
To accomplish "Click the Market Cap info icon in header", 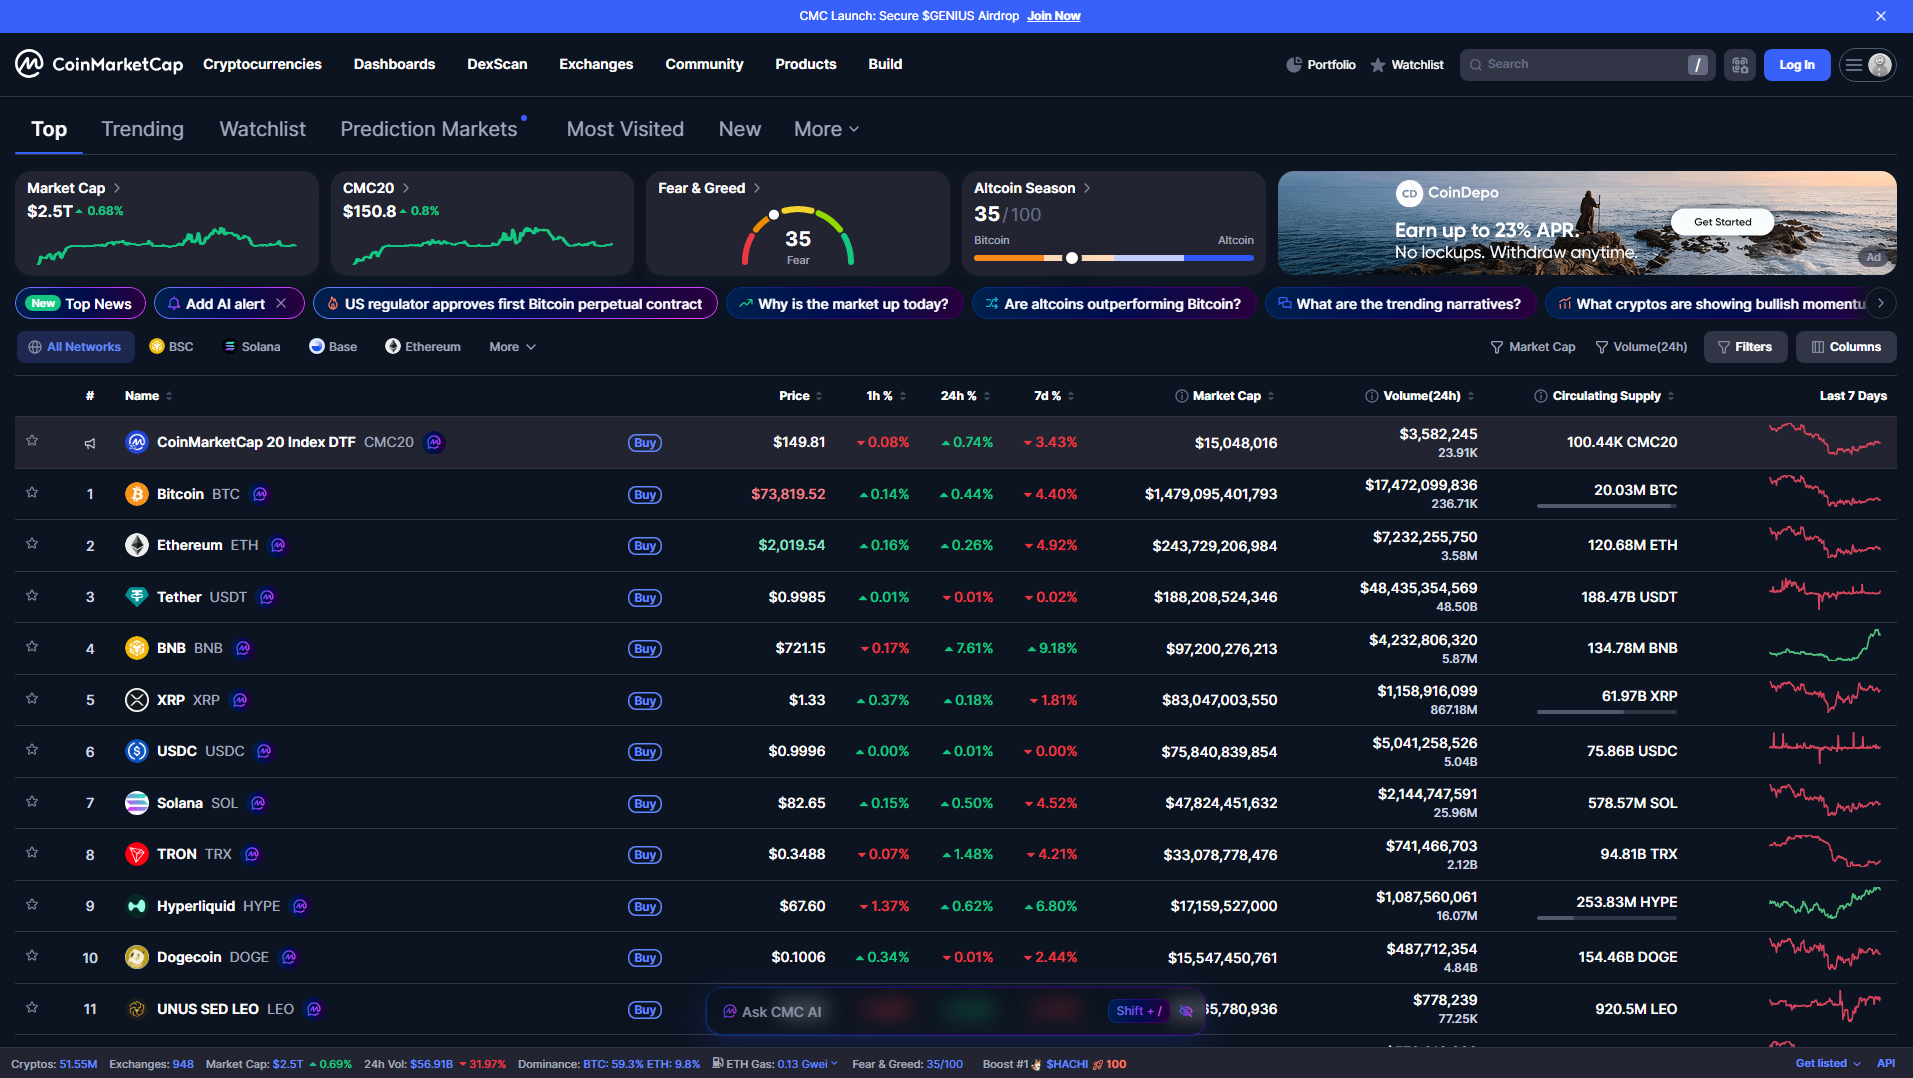I will pos(1182,396).
